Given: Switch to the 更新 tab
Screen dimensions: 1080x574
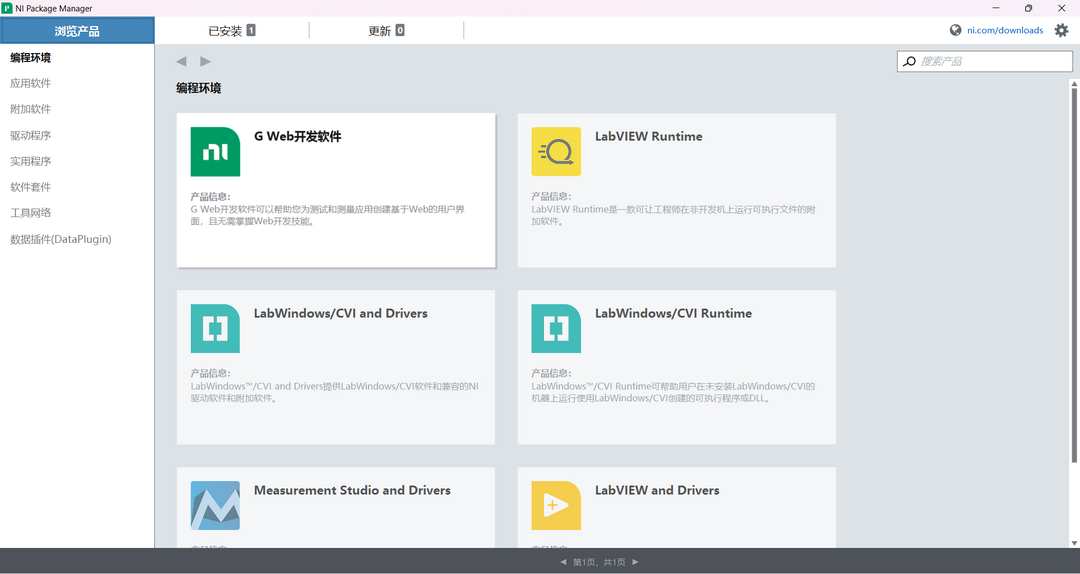Looking at the screenshot, I should 386,31.
